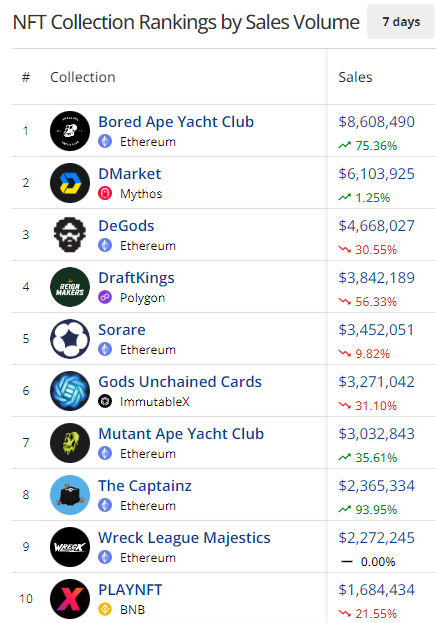Sort table by the Sales column header
Image resolution: width=436 pixels, height=623 pixels.
(355, 77)
